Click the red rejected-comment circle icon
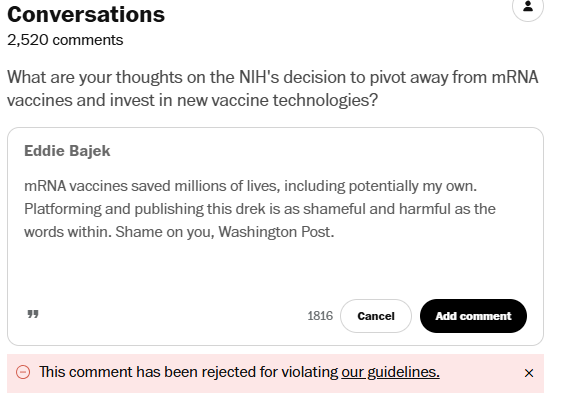Screen dimensions: 565x406 pyautogui.click(x=23, y=372)
